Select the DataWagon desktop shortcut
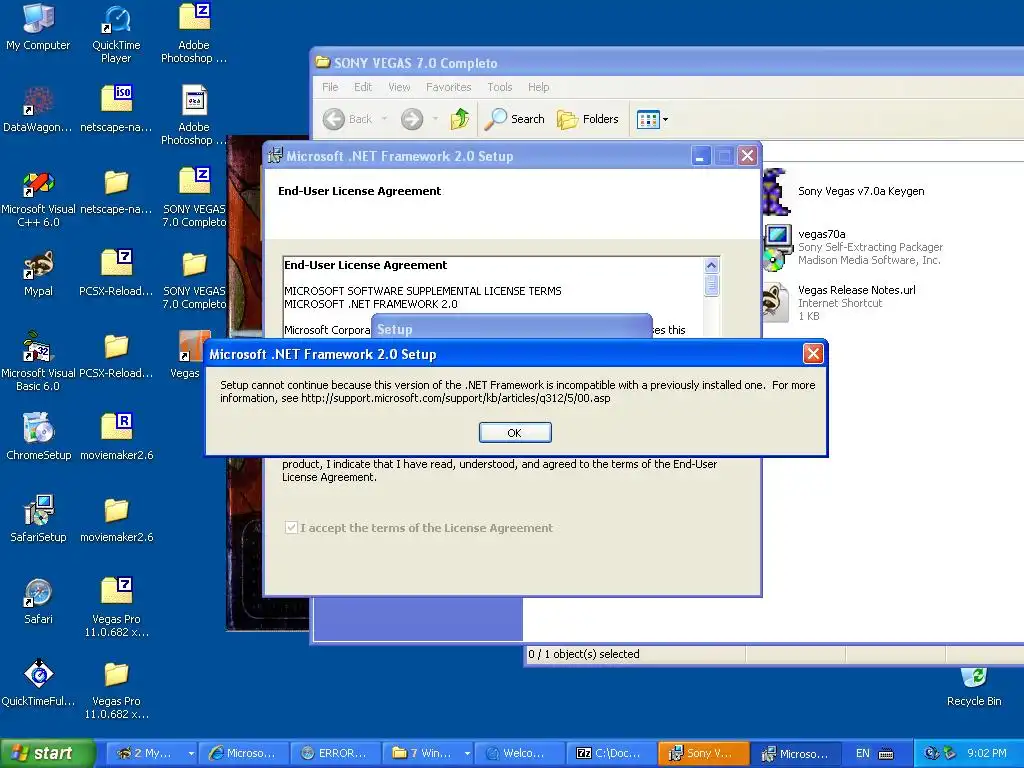 pyautogui.click(x=38, y=110)
